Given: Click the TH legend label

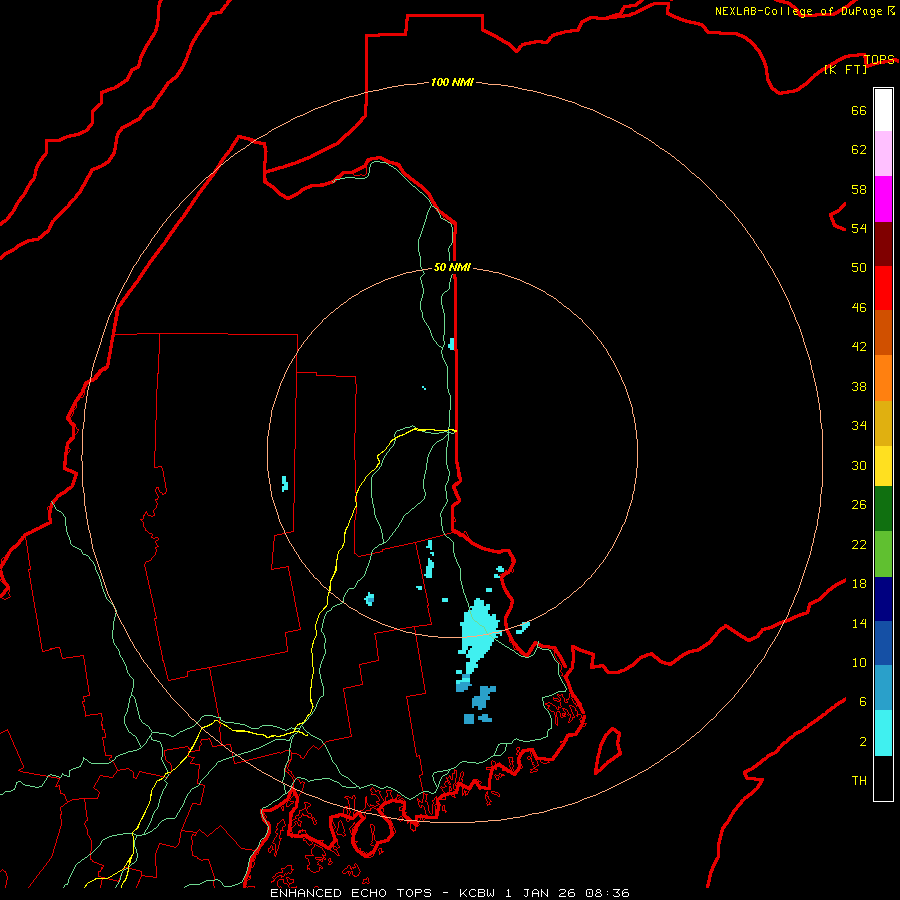Looking at the screenshot, I should pos(859,781).
